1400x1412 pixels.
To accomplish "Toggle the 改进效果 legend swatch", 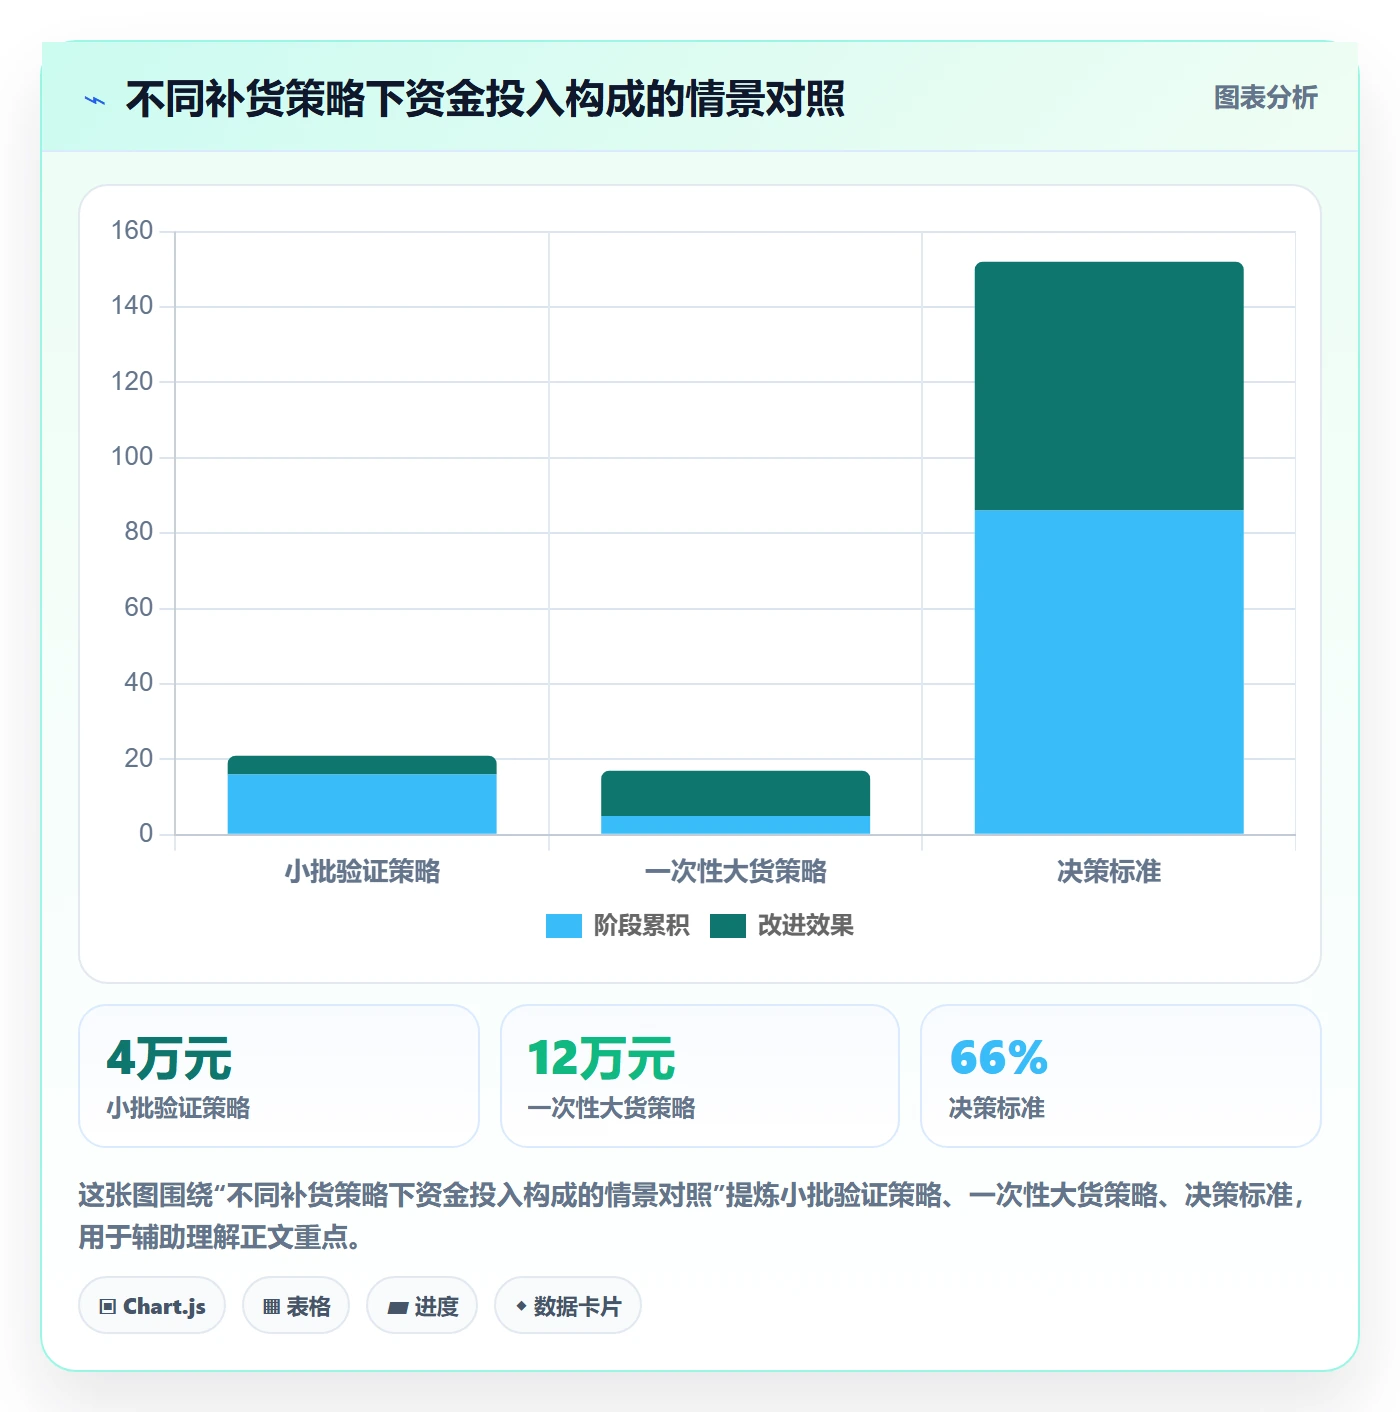I will click(728, 926).
